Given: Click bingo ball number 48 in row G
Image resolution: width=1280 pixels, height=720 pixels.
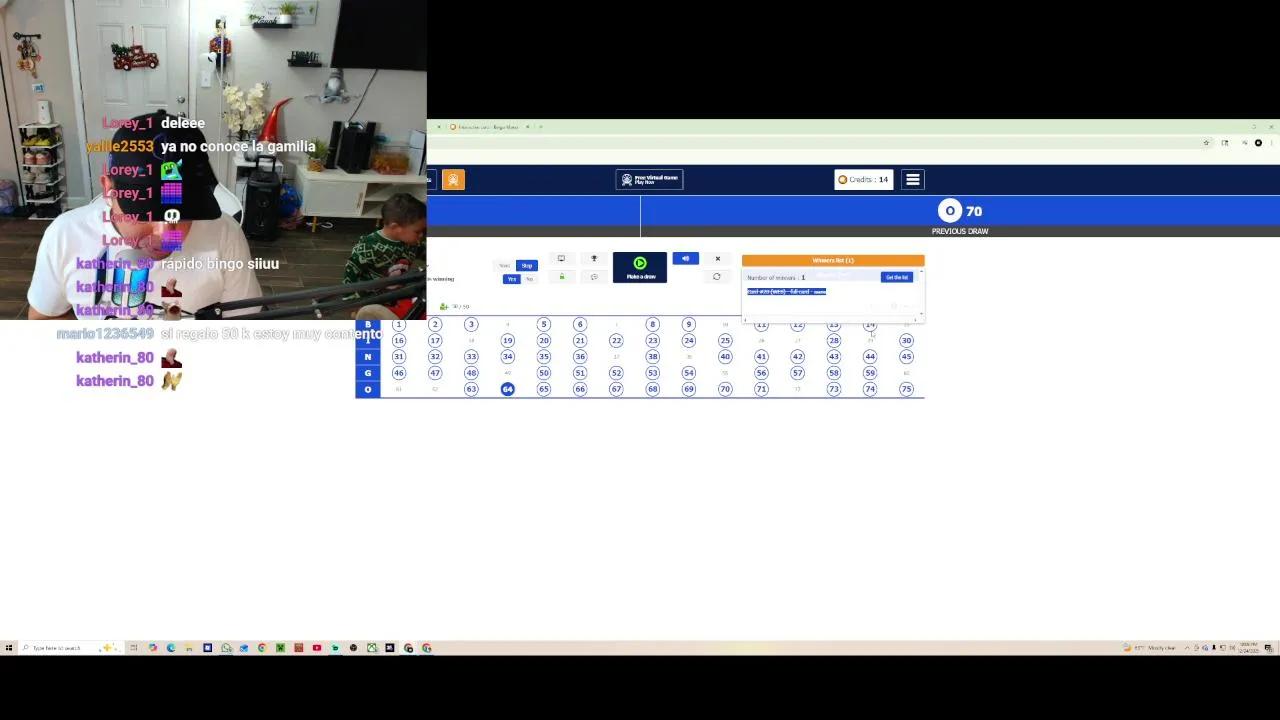Looking at the screenshot, I should [x=471, y=373].
